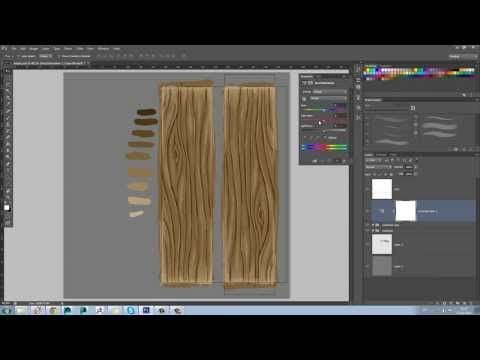
Task: Enable the Show Transform Controls checkbox
Action: (x=60, y=56)
